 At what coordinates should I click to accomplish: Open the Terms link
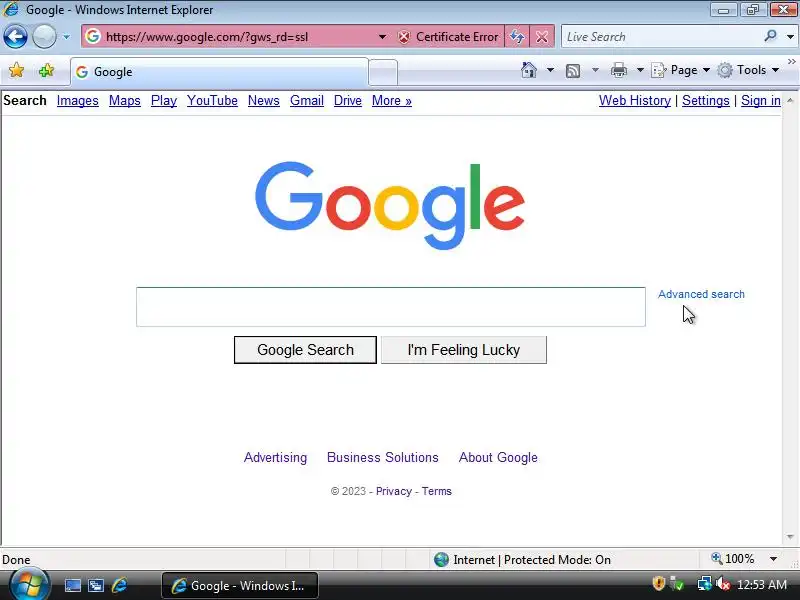click(x=436, y=491)
